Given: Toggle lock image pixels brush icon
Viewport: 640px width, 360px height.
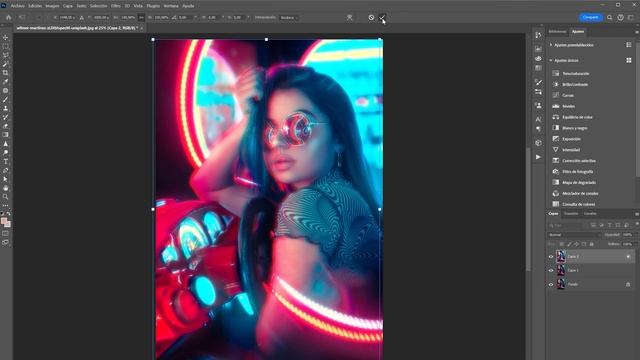Looking at the screenshot, I should click(x=569, y=244).
